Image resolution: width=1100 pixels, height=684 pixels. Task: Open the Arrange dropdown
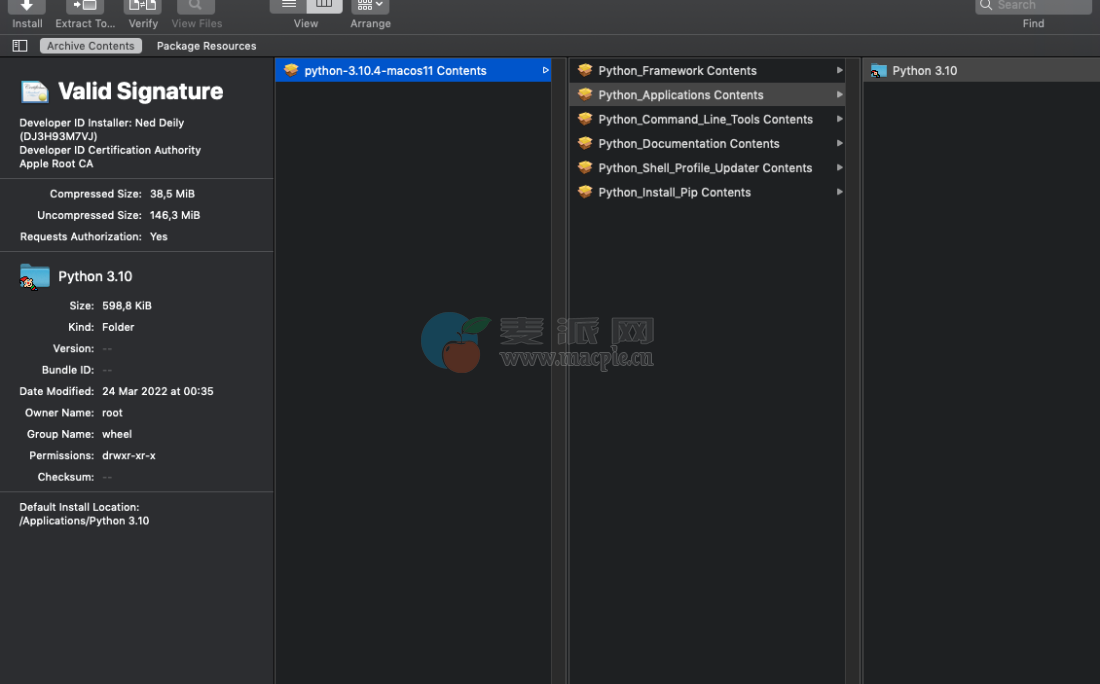click(x=370, y=6)
